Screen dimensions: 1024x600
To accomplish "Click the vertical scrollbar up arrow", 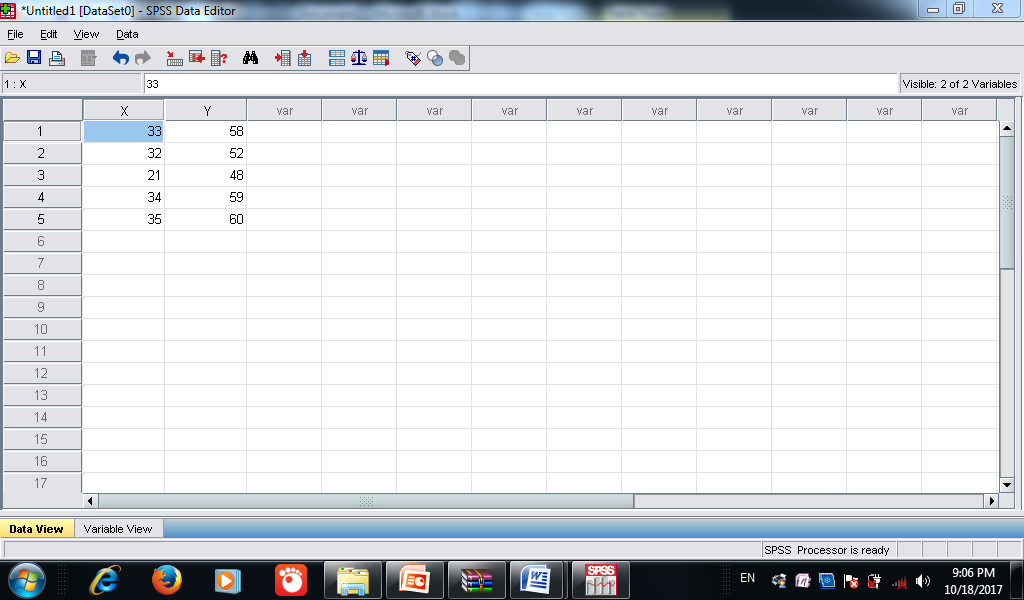I will pos(1006,129).
